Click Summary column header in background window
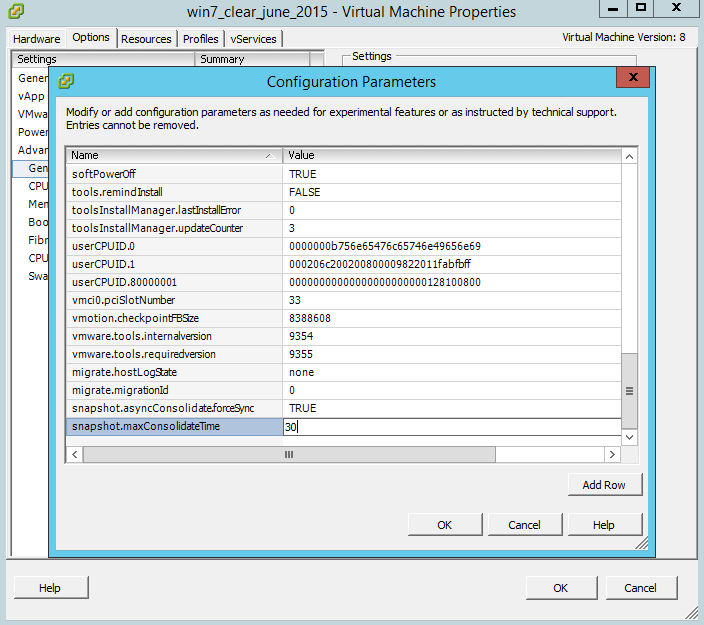The width and height of the screenshot is (704, 625). click(x=252, y=59)
